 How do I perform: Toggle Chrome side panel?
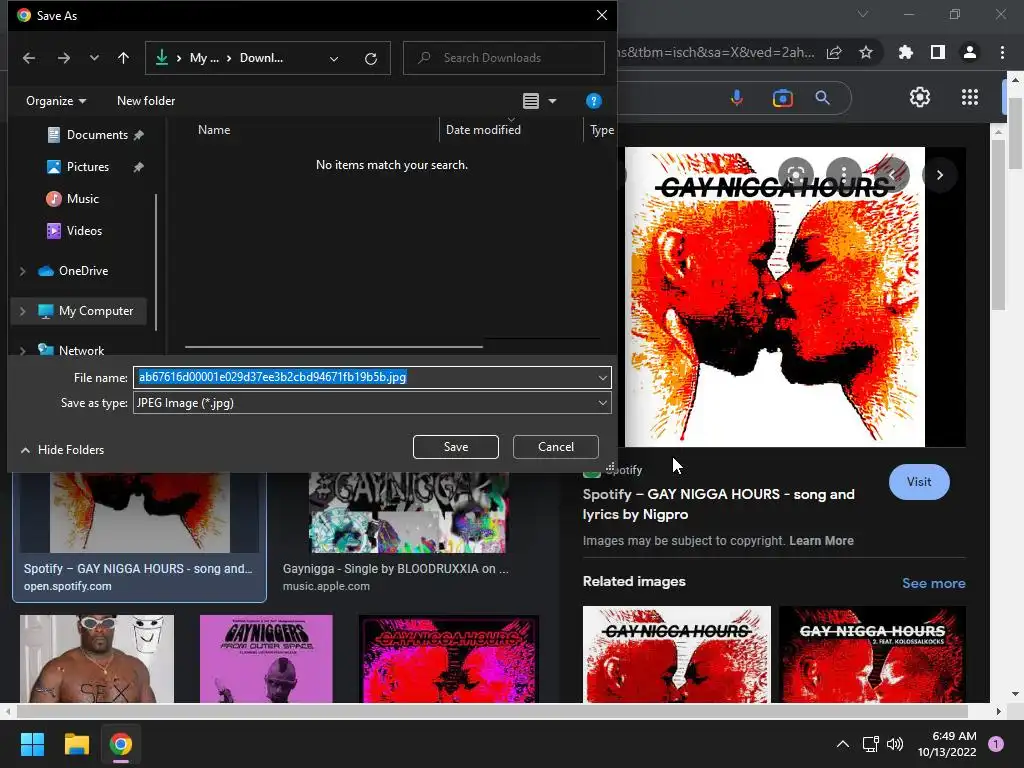coord(938,52)
